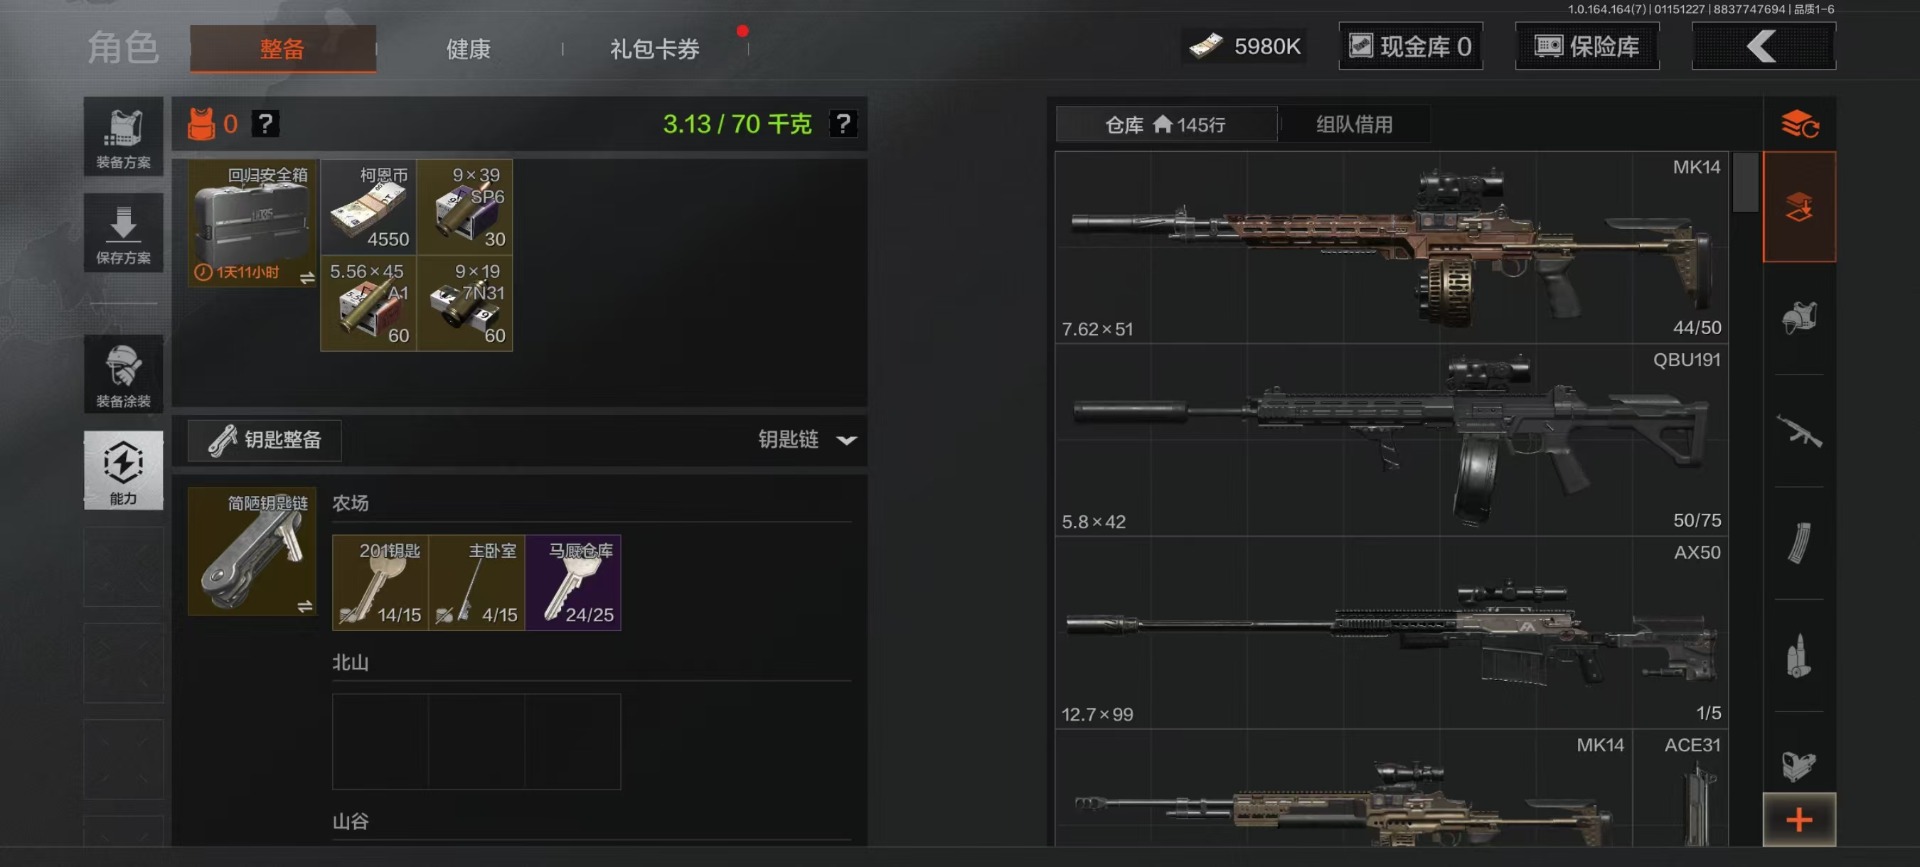
Task: Toggle swap arrows on 简陋钥匙链 keychain
Action: pos(304,606)
